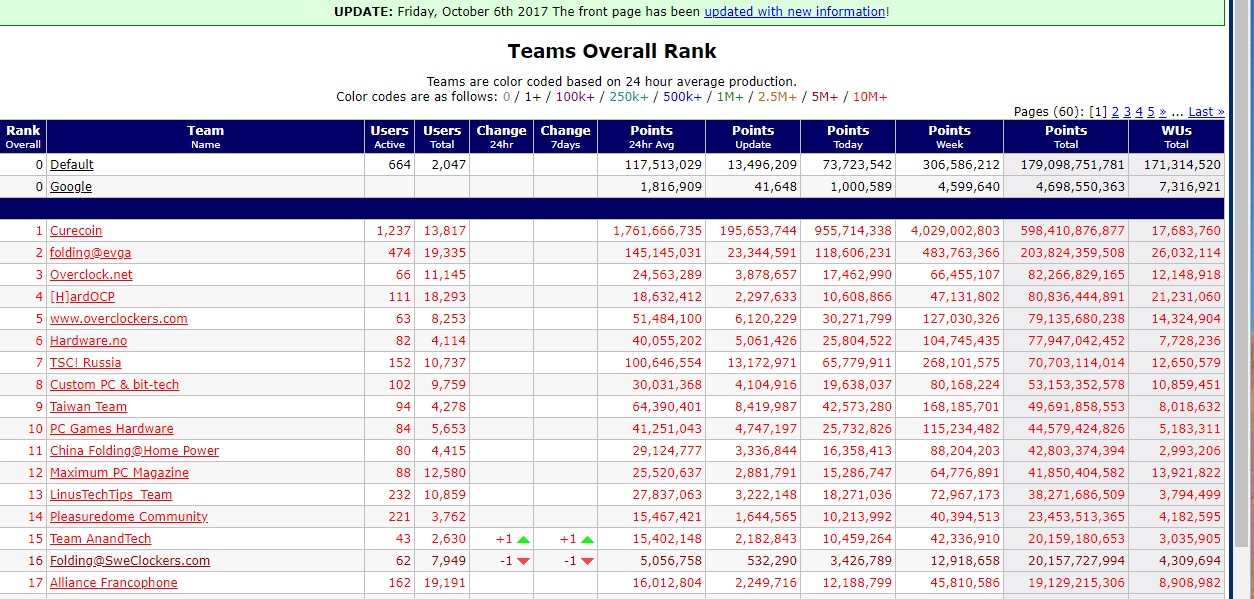Click the 10M+ color code label
The width and height of the screenshot is (1254, 599).
pos(870,97)
